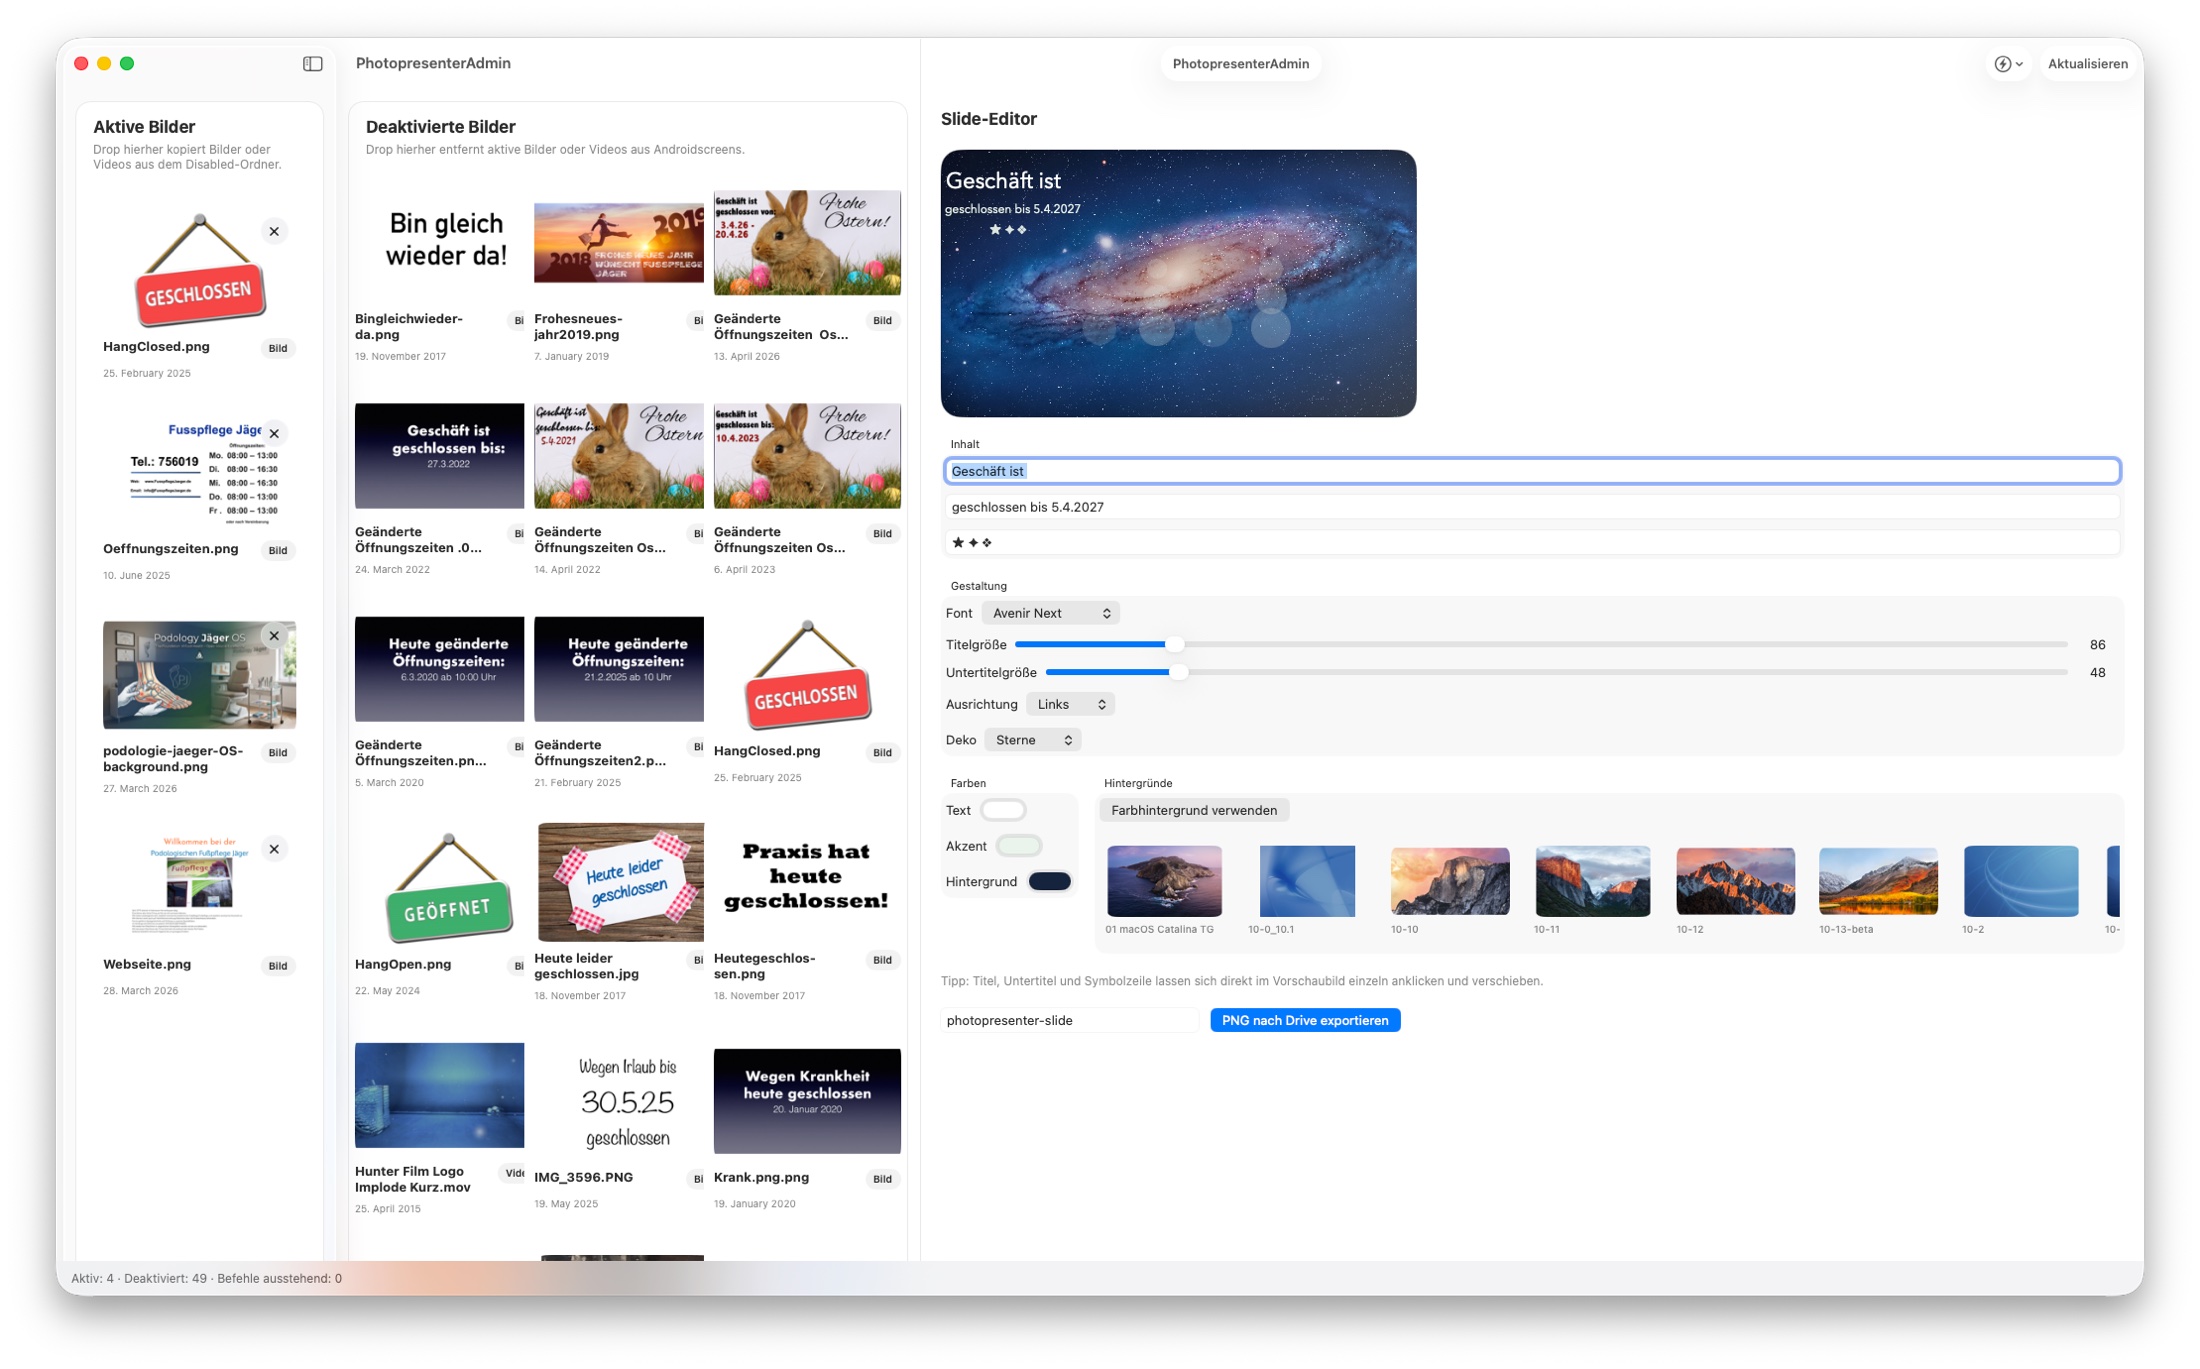Click the title field Geschäft ist
The height and width of the screenshot is (1369, 2200).
pyautogui.click(x=1532, y=471)
